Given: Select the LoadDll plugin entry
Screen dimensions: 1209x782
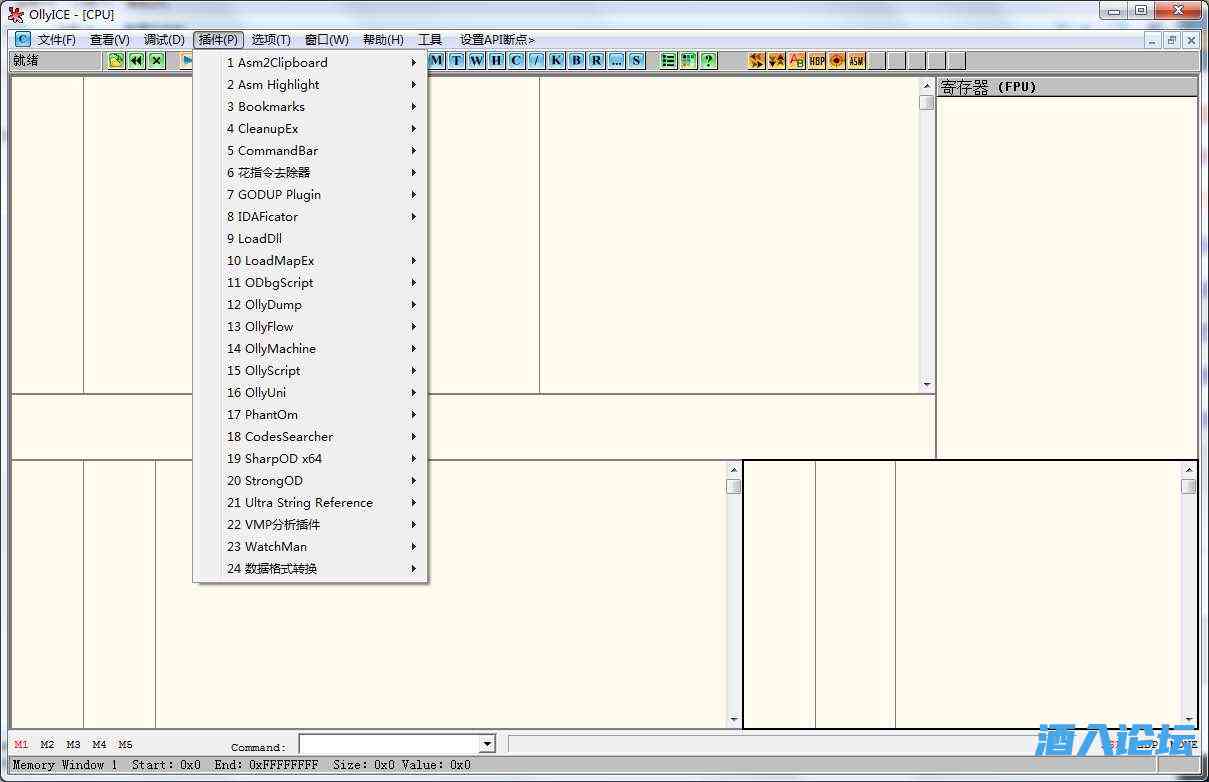Looking at the screenshot, I should click(x=260, y=239).
